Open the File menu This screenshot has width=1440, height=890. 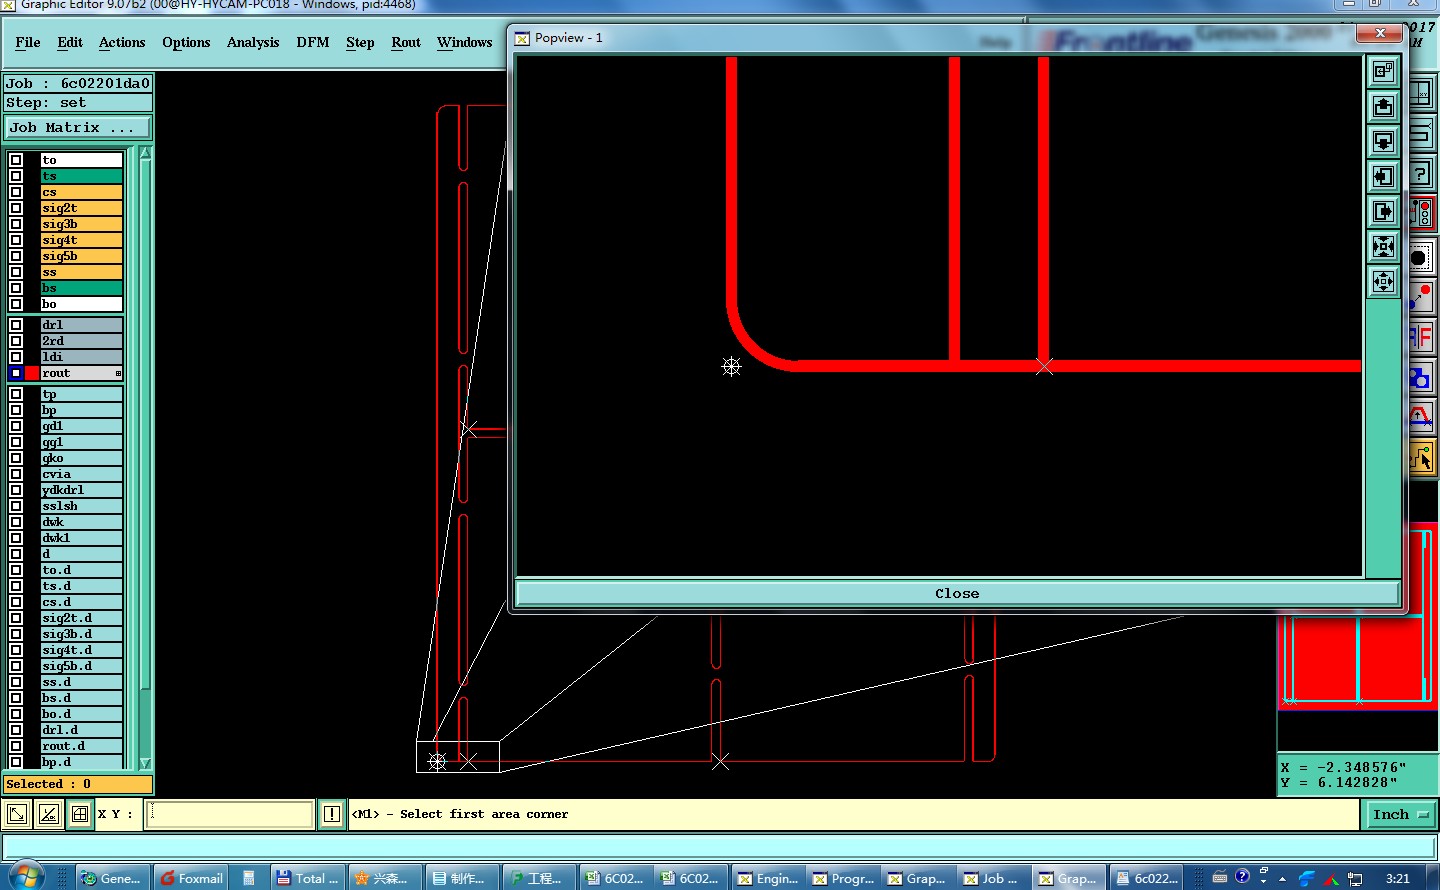coord(28,42)
